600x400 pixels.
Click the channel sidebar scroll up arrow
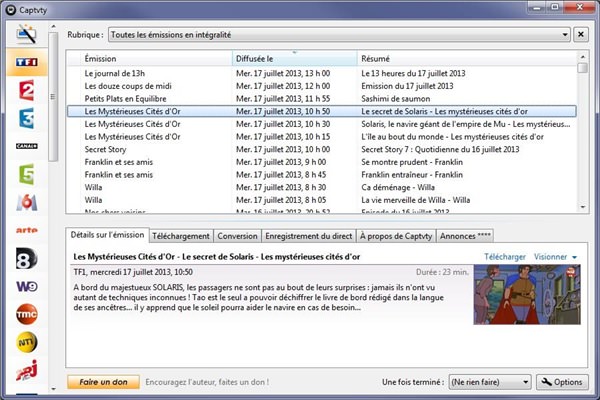tap(53, 26)
